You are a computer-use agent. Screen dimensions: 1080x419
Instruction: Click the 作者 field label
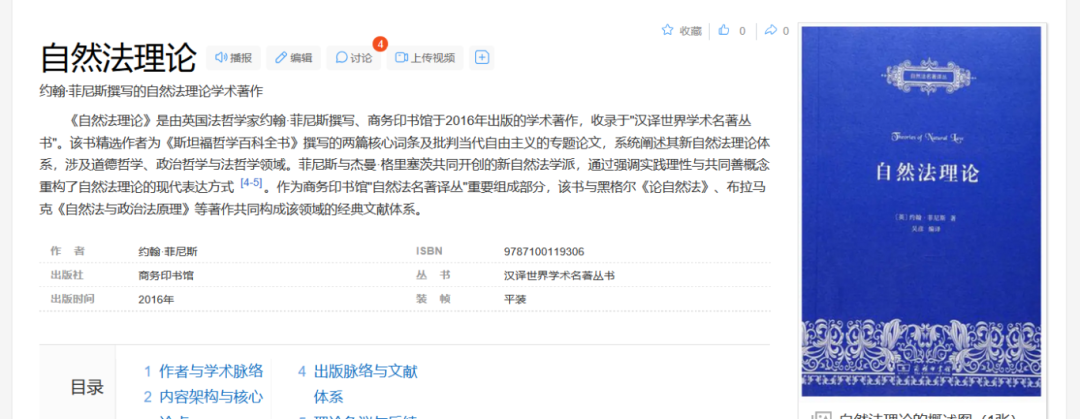68,252
